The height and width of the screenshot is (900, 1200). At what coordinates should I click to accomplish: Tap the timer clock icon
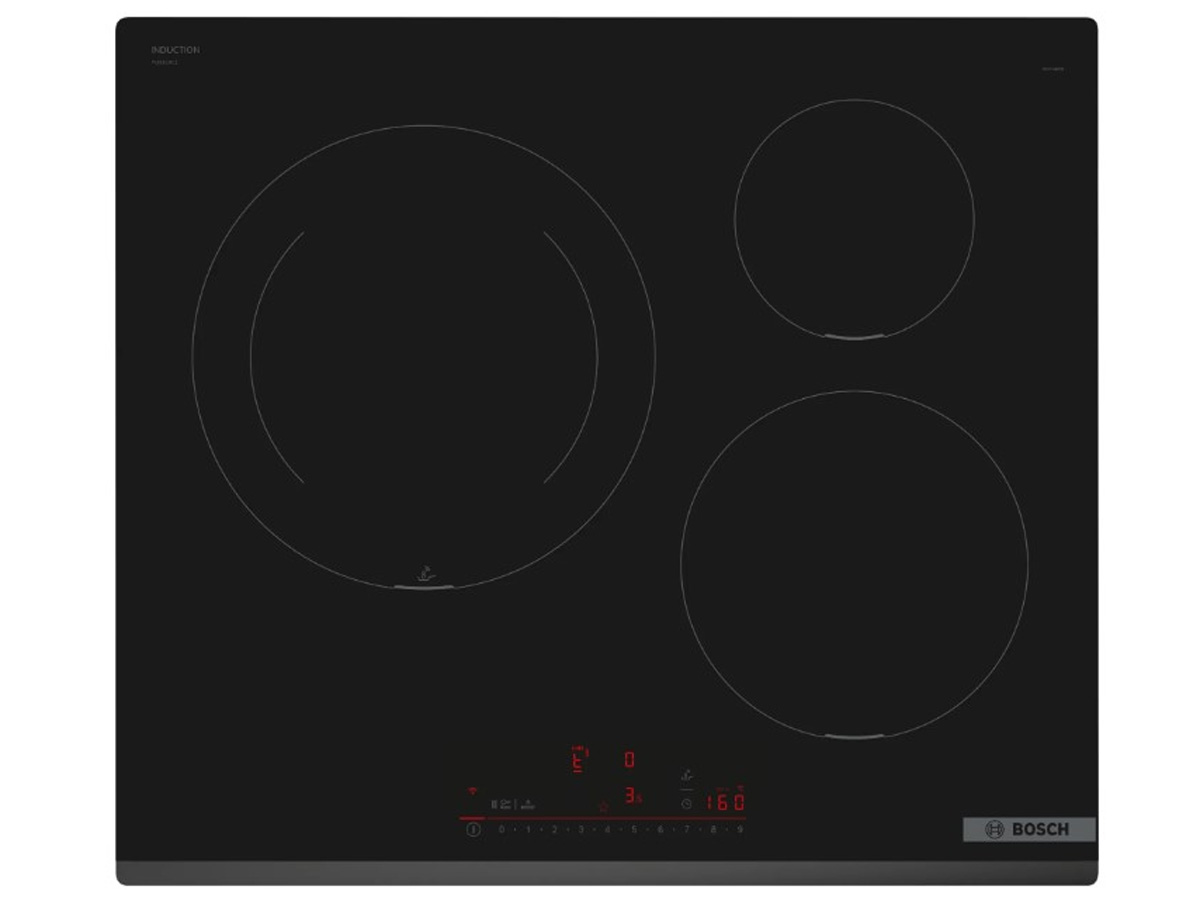point(686,803)
